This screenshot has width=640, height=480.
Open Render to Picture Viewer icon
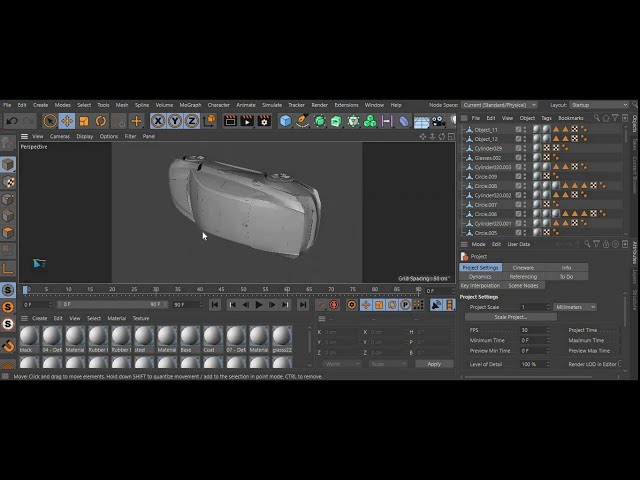click(x=247, y=121)
